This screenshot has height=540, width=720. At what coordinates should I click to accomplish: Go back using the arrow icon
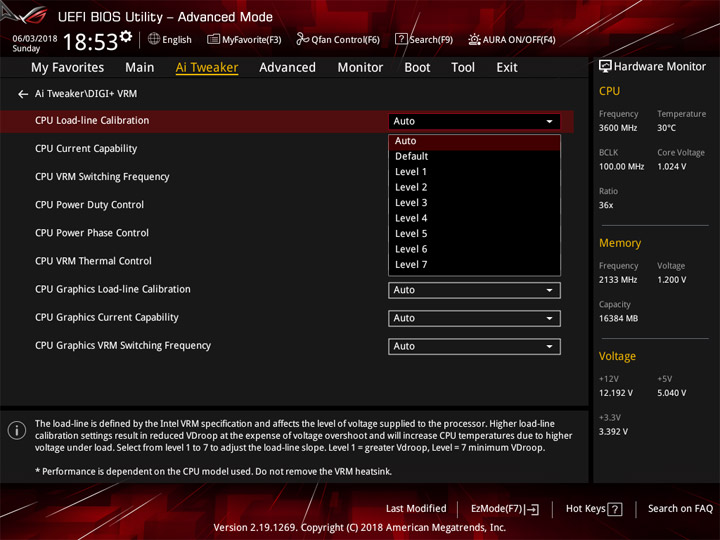point(23,94)
